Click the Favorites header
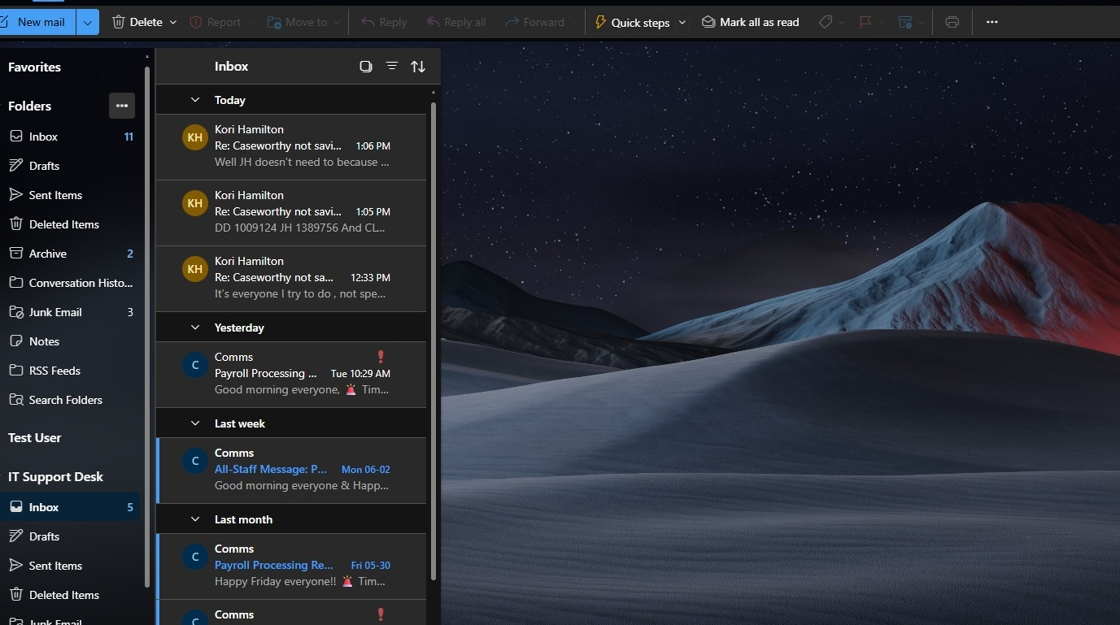The width and height of the screenshot is (1120, 625). pyautogui.click(x=34, y=67)
